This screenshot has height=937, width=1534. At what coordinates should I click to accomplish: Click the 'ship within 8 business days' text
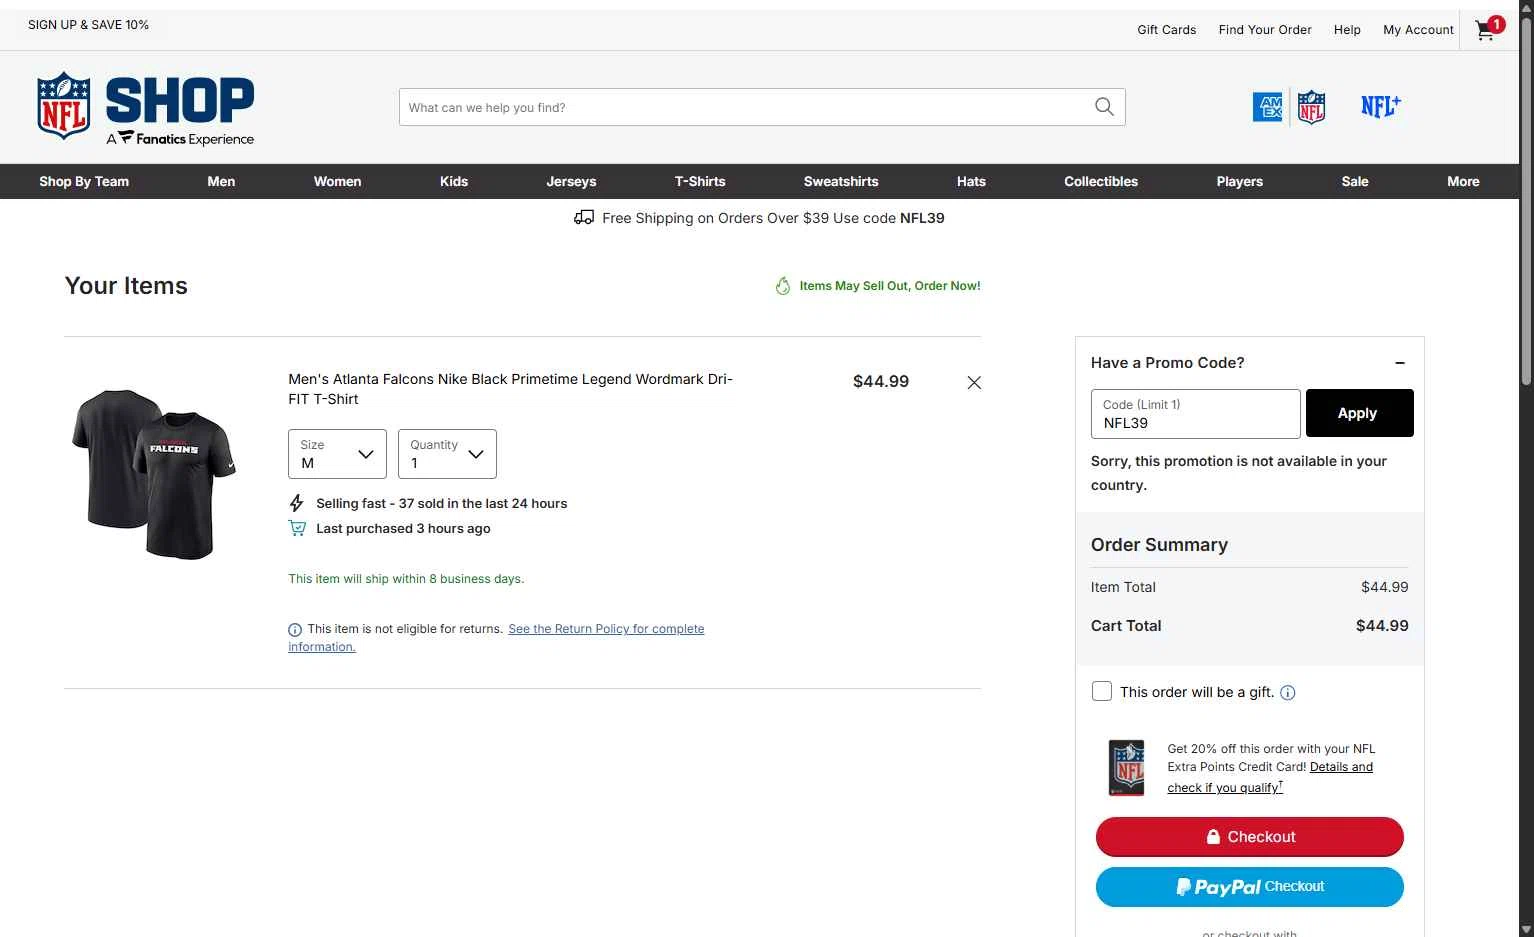406,579
